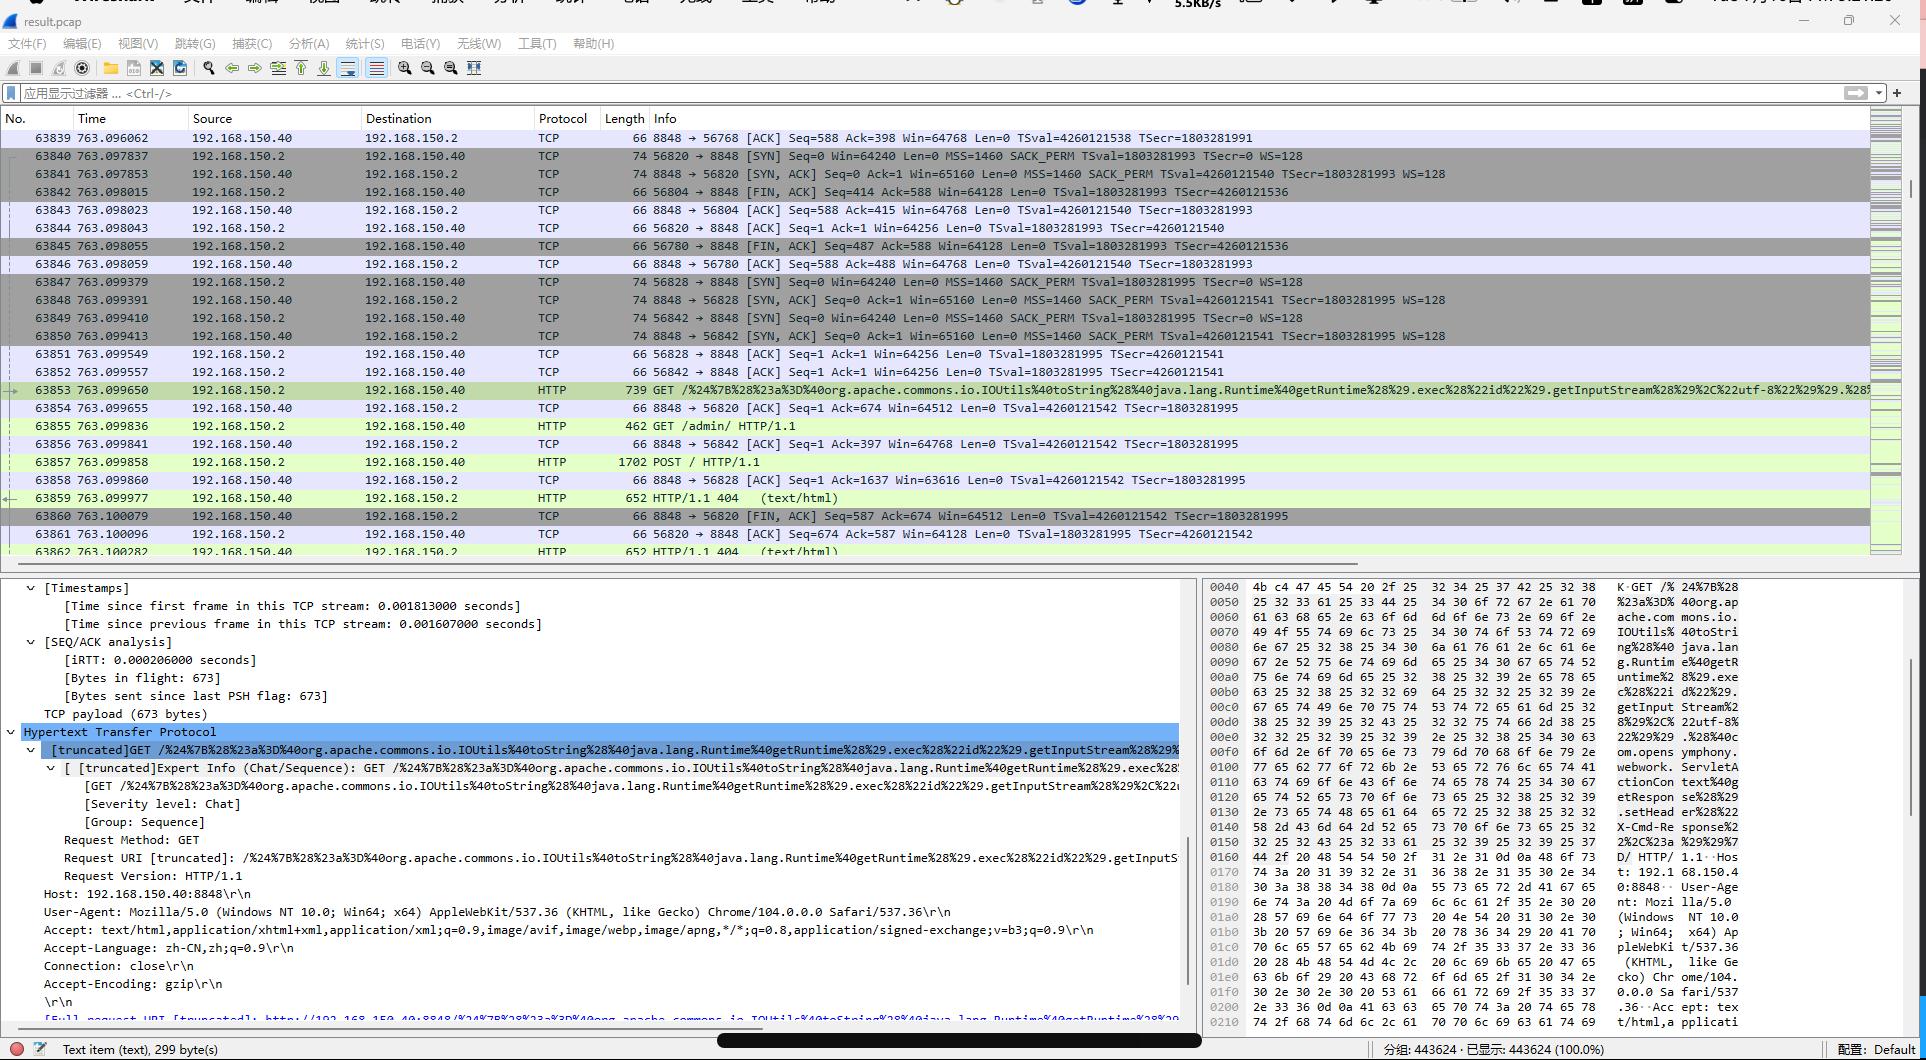The width and height of the screenshot is (1926, 1060).
Task: Collapse the [SEQ/ACK analysis] node
Action: (31, 642)
